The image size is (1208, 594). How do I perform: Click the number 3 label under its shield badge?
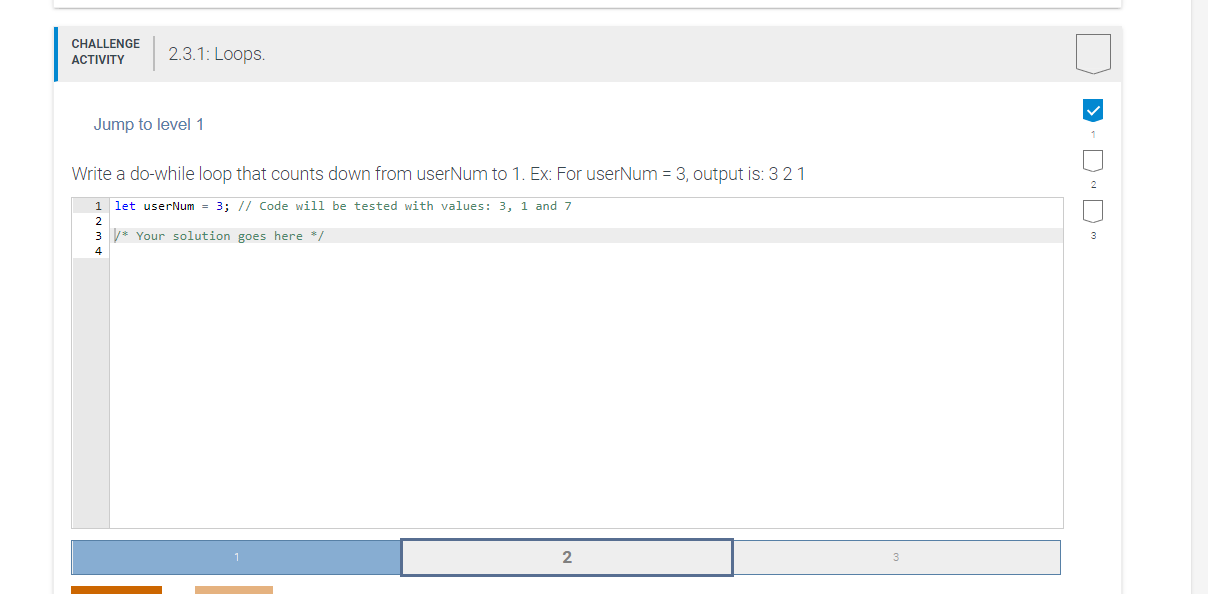(1093, 233)
